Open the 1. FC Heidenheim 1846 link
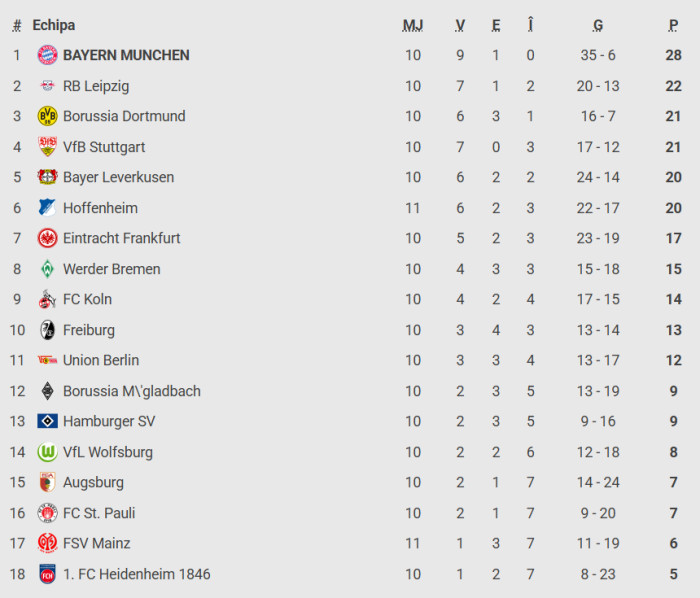The image size is (700, 598). point(136,574)
